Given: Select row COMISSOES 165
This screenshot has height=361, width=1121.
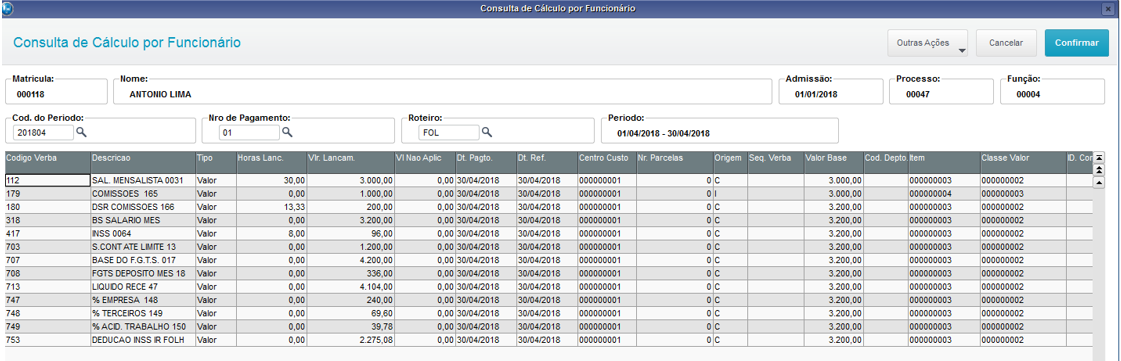Looking at the screenshot, I should pyautogui.click(x=548, y=194).
